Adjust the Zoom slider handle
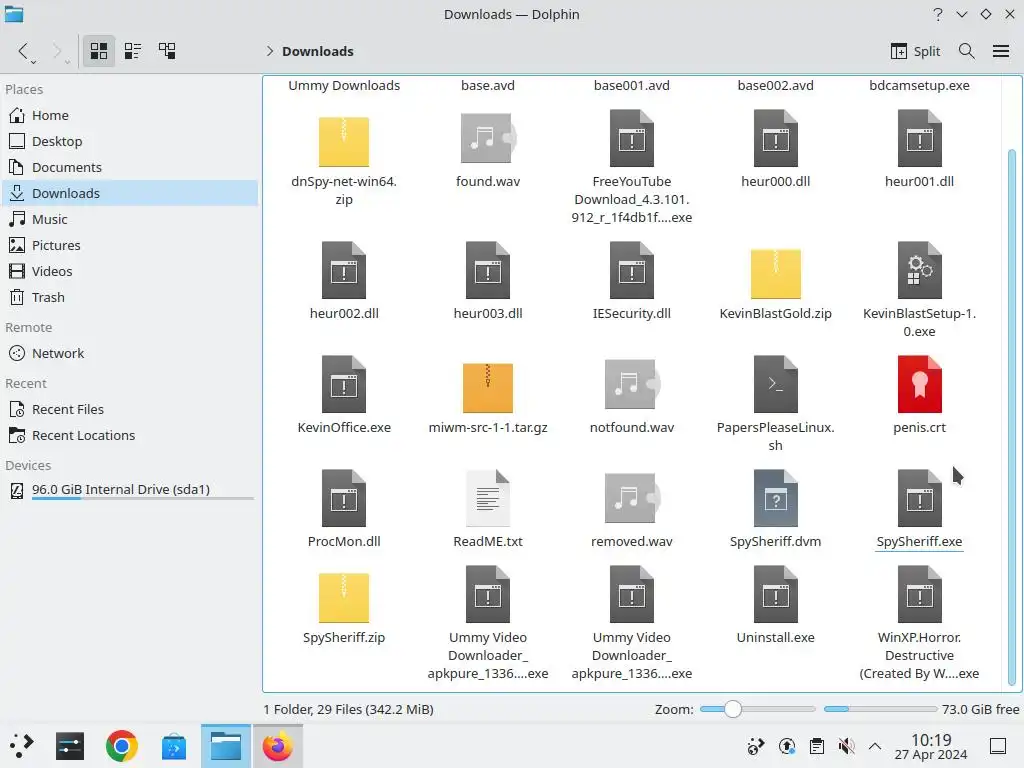Screen dimensions: 1024x768 [x=733, y=709]
